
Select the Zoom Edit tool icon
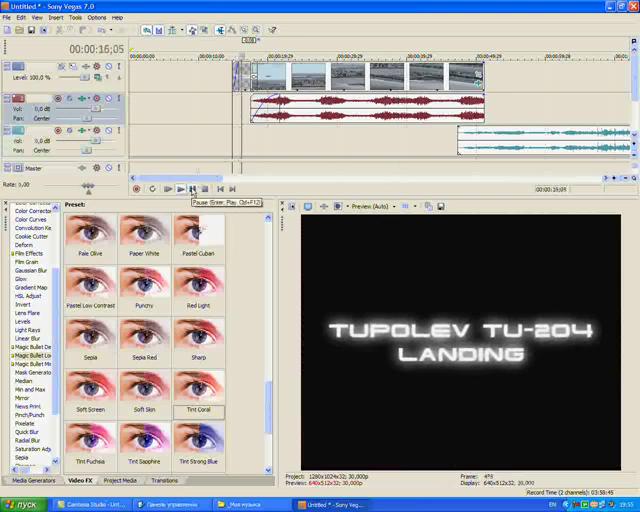coord(256,30)
